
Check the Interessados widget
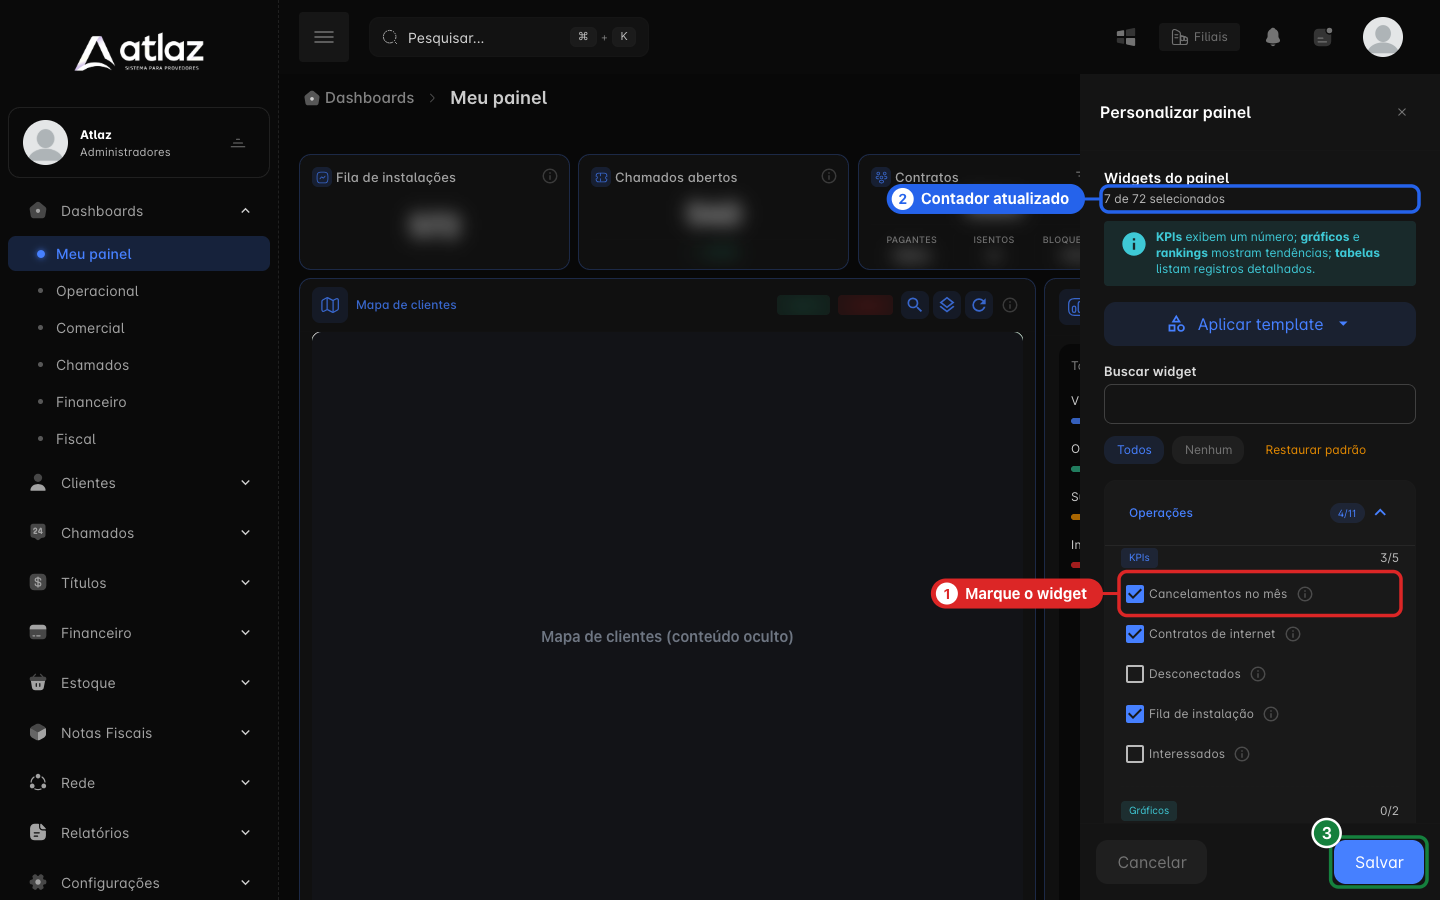[x=1135, y=754]
